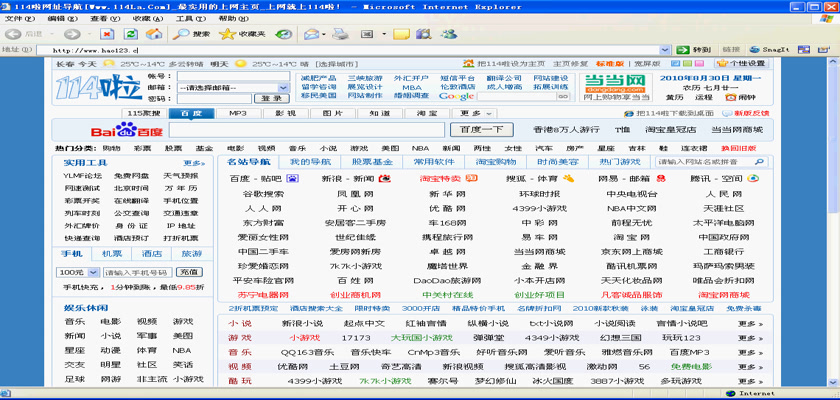Click the house icon beside 把114啦设为主页
840x400 pixels.
coord(469,64)
